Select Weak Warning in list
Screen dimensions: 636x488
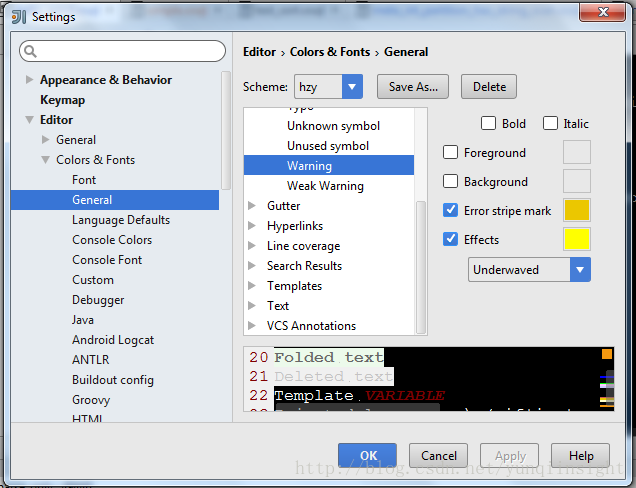325,186
